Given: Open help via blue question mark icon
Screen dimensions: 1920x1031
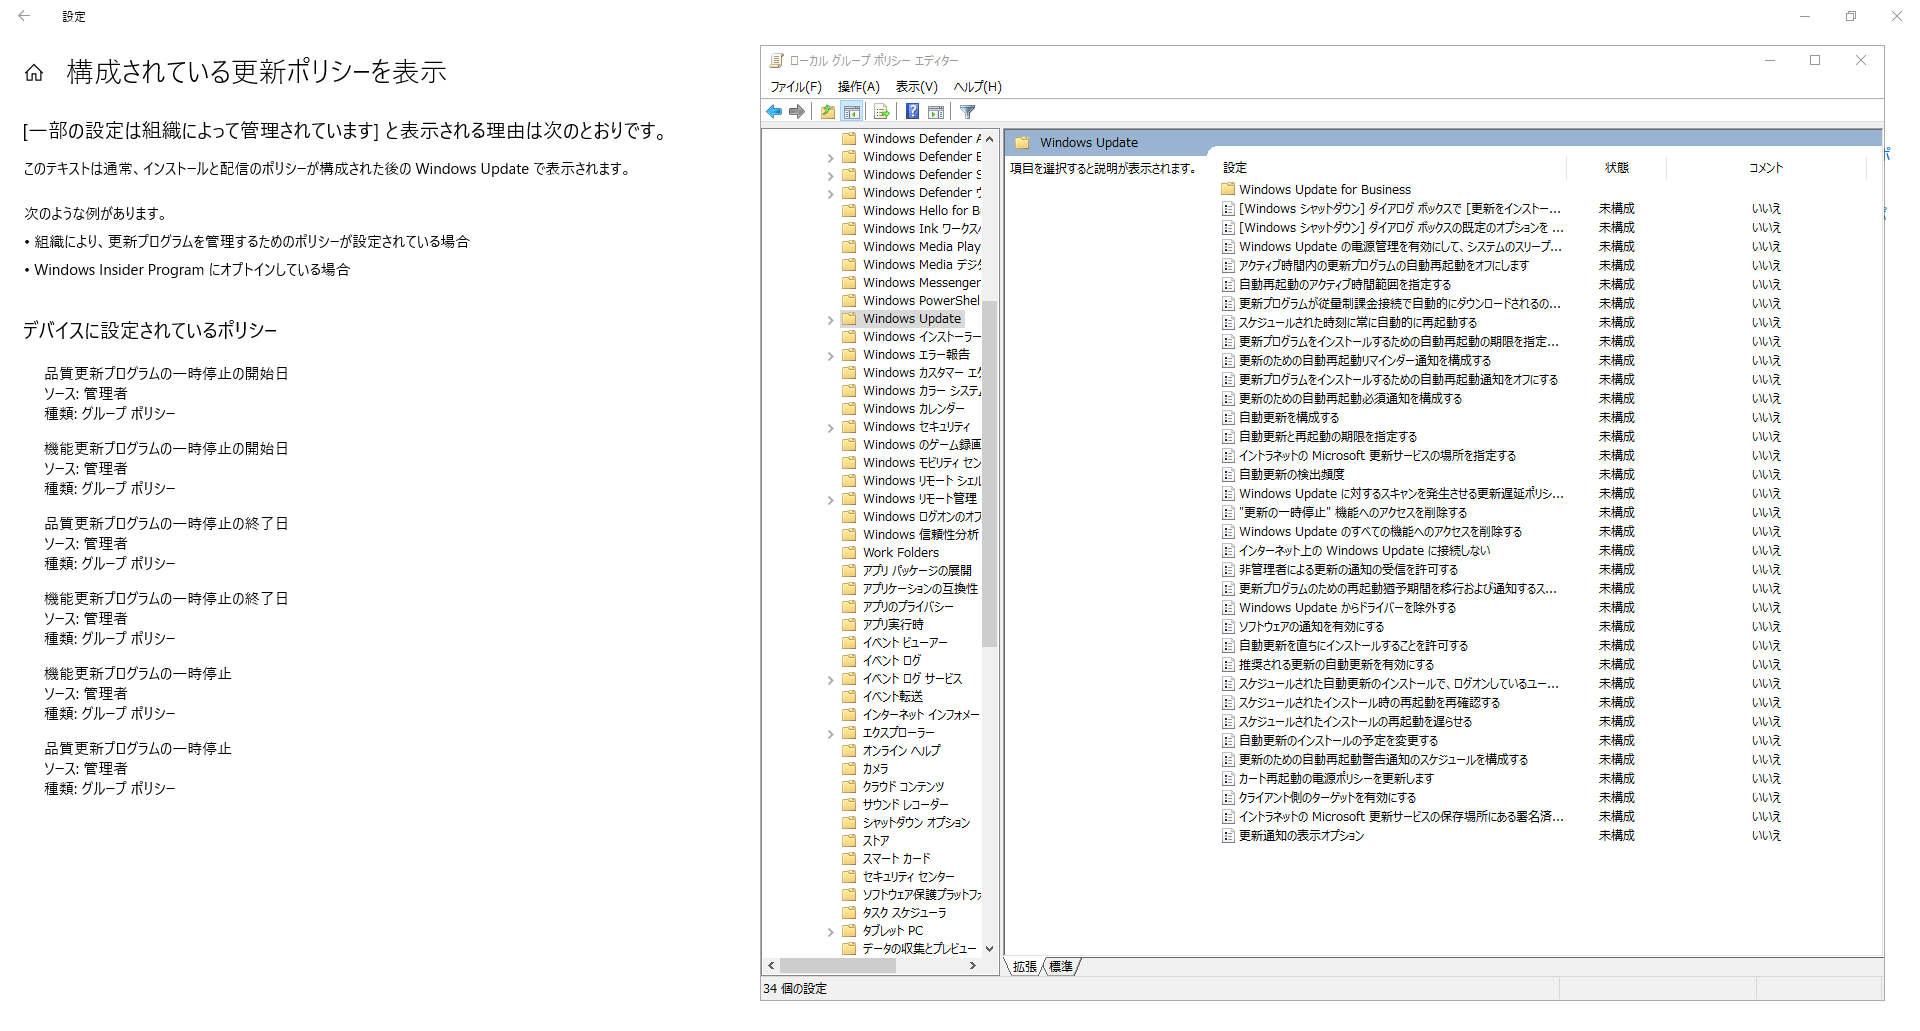Looking at the screenshot, I should click(912, 112).
